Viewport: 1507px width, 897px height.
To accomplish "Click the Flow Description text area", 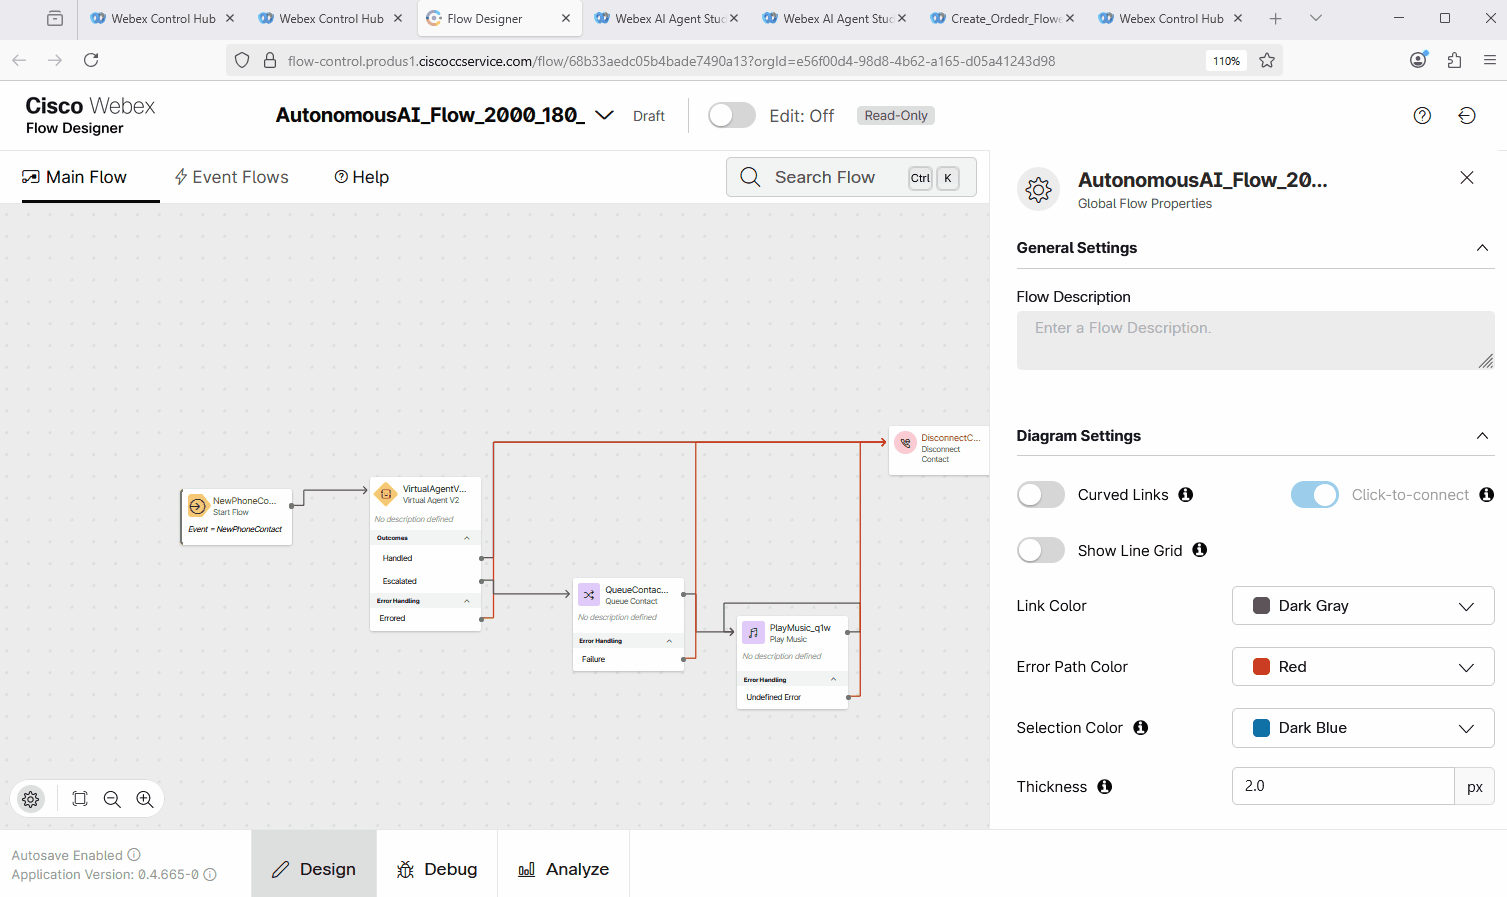I will [1254, 341].
